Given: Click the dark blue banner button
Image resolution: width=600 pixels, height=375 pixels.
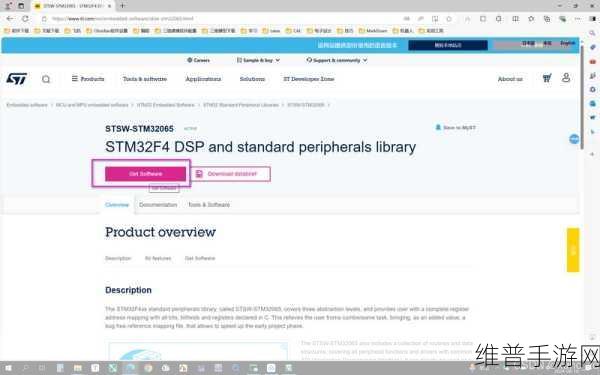Looking at the screenshot, I should pos(448,45).
